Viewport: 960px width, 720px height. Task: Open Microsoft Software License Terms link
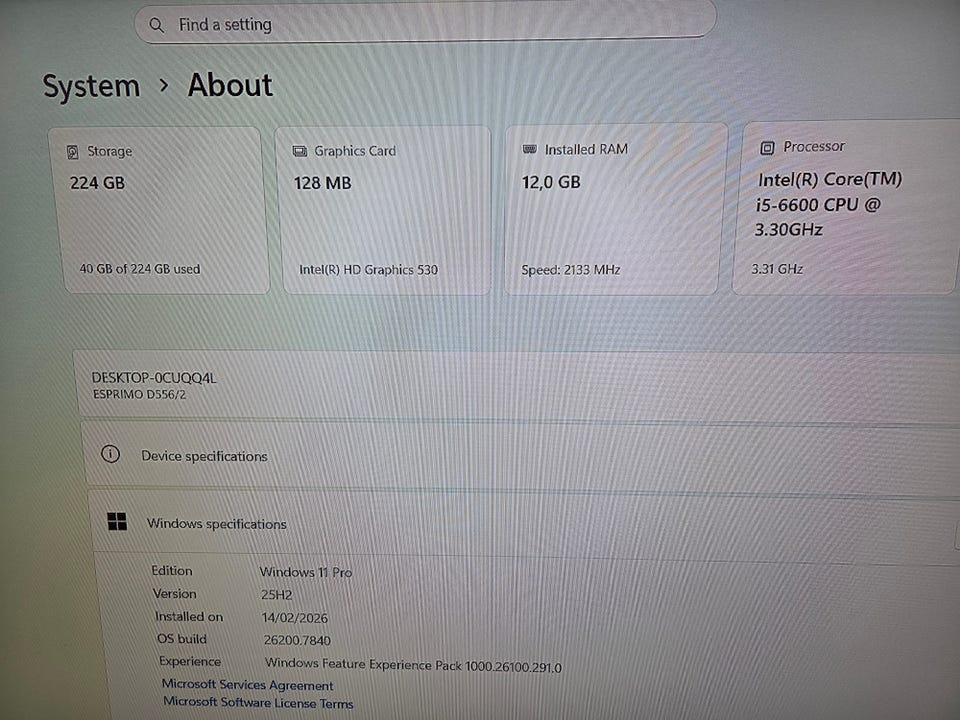click(x=258, y=702)
